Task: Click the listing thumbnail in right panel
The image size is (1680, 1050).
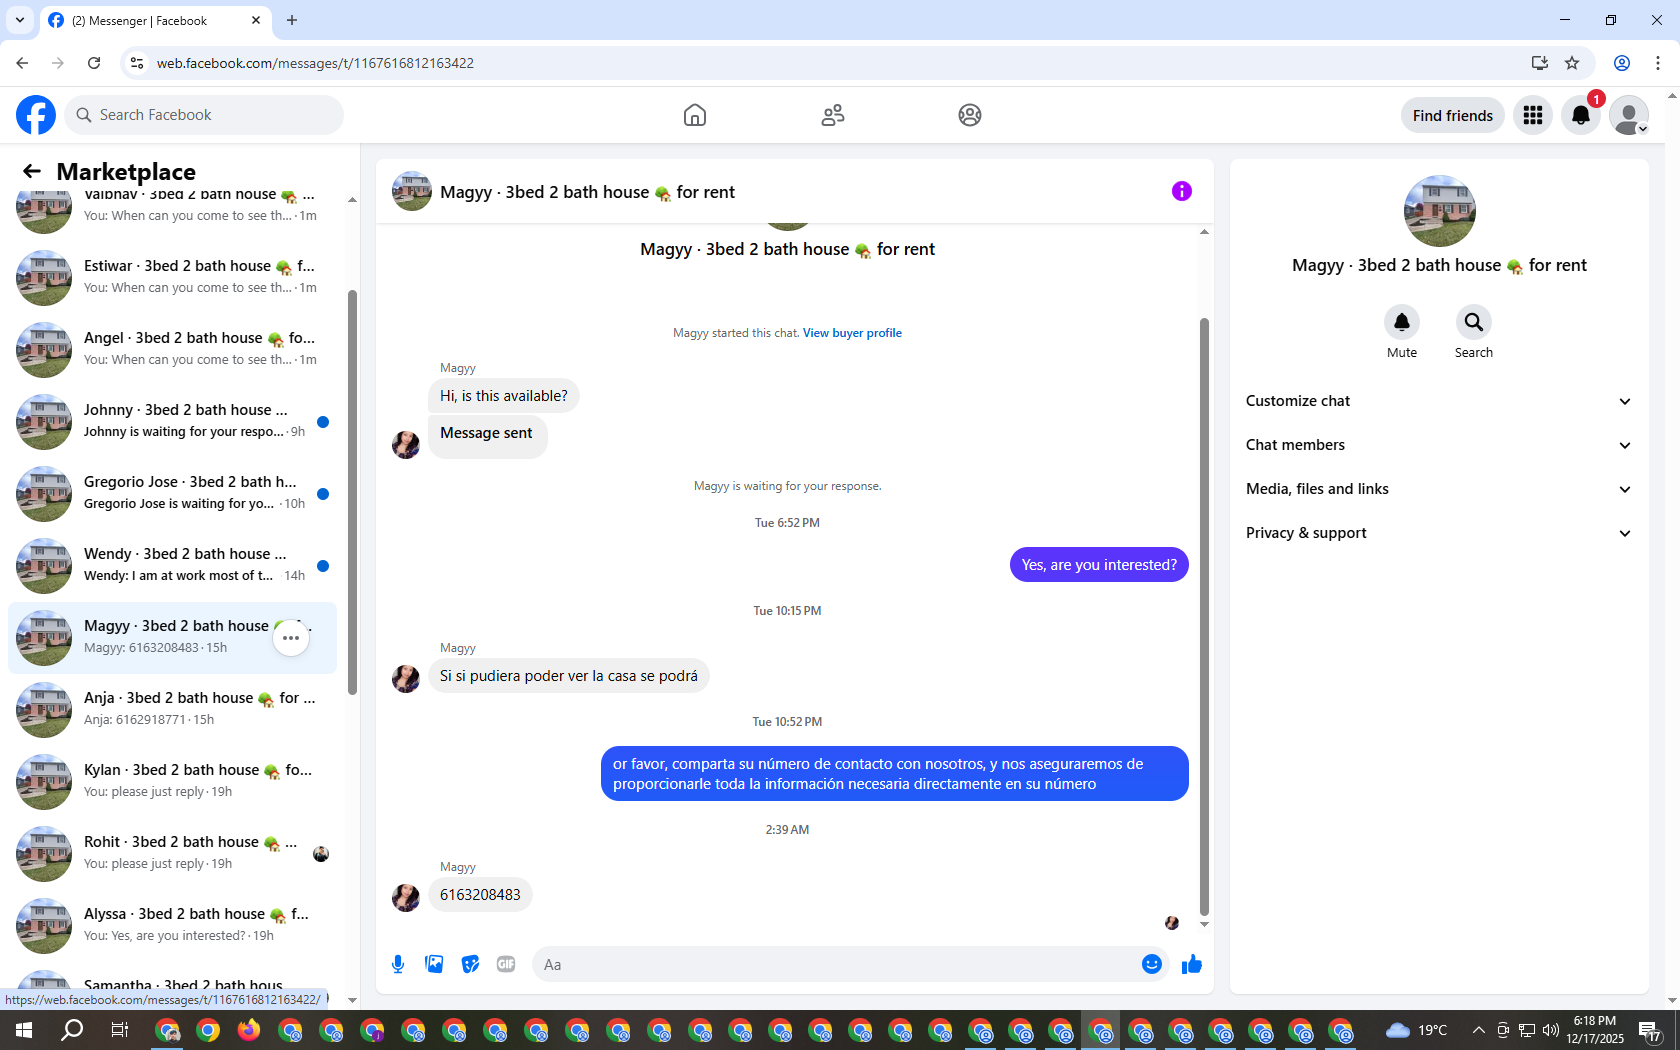Action: point(1439,211)
